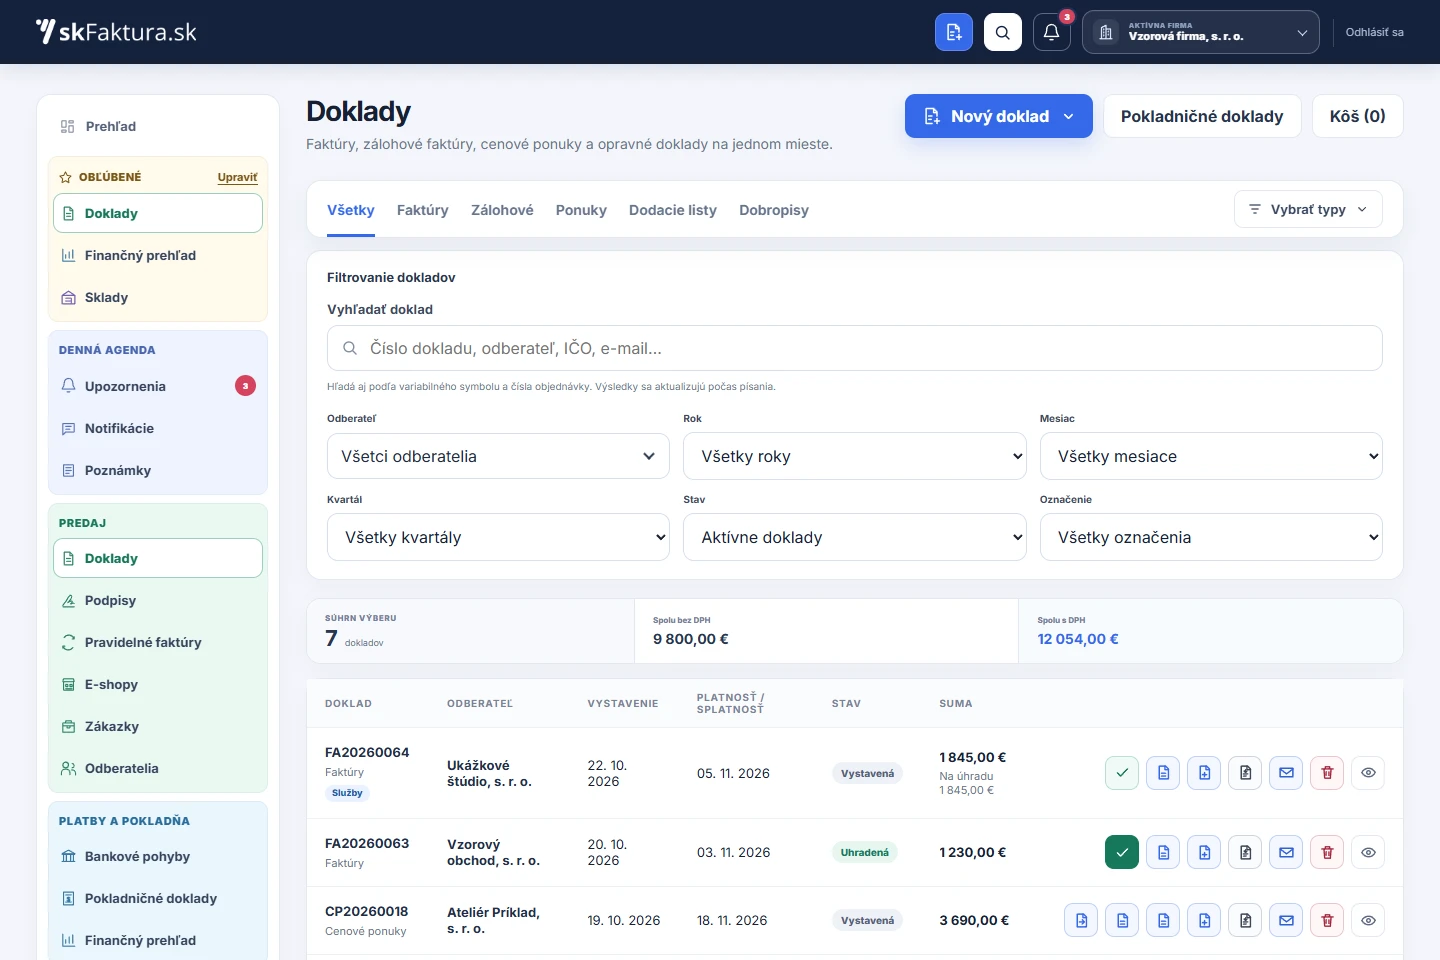The image size is (1440, 960).
Task: Expand the Kvartál dropdown
Action: [498, 537]
